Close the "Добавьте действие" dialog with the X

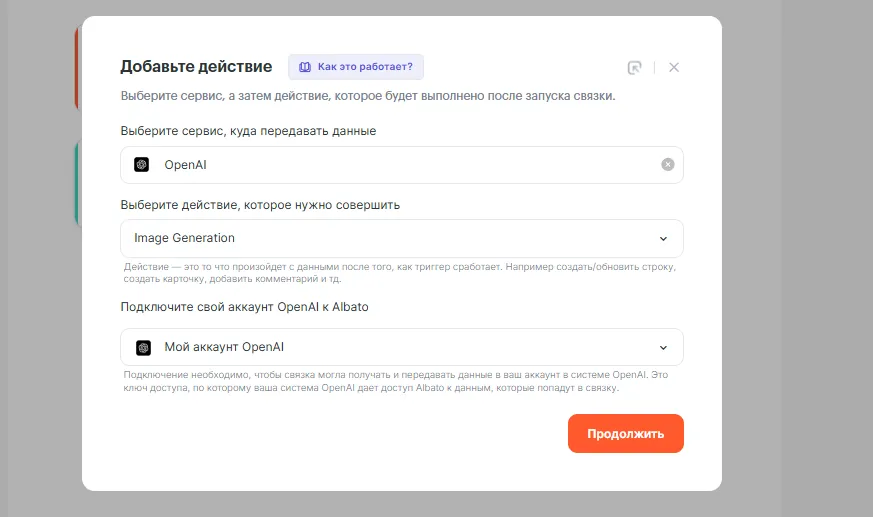tap(674, 67)
